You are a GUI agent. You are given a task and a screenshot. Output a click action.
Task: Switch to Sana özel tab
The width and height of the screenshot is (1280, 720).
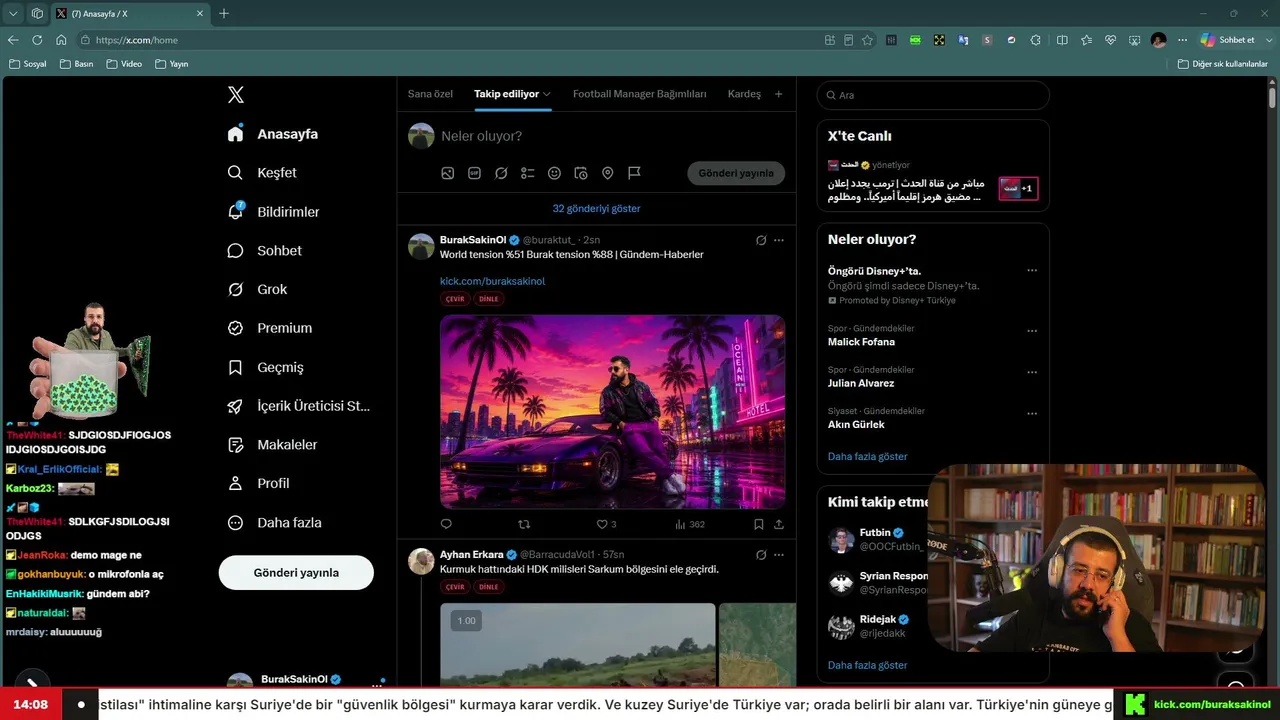tap(430, 94)
